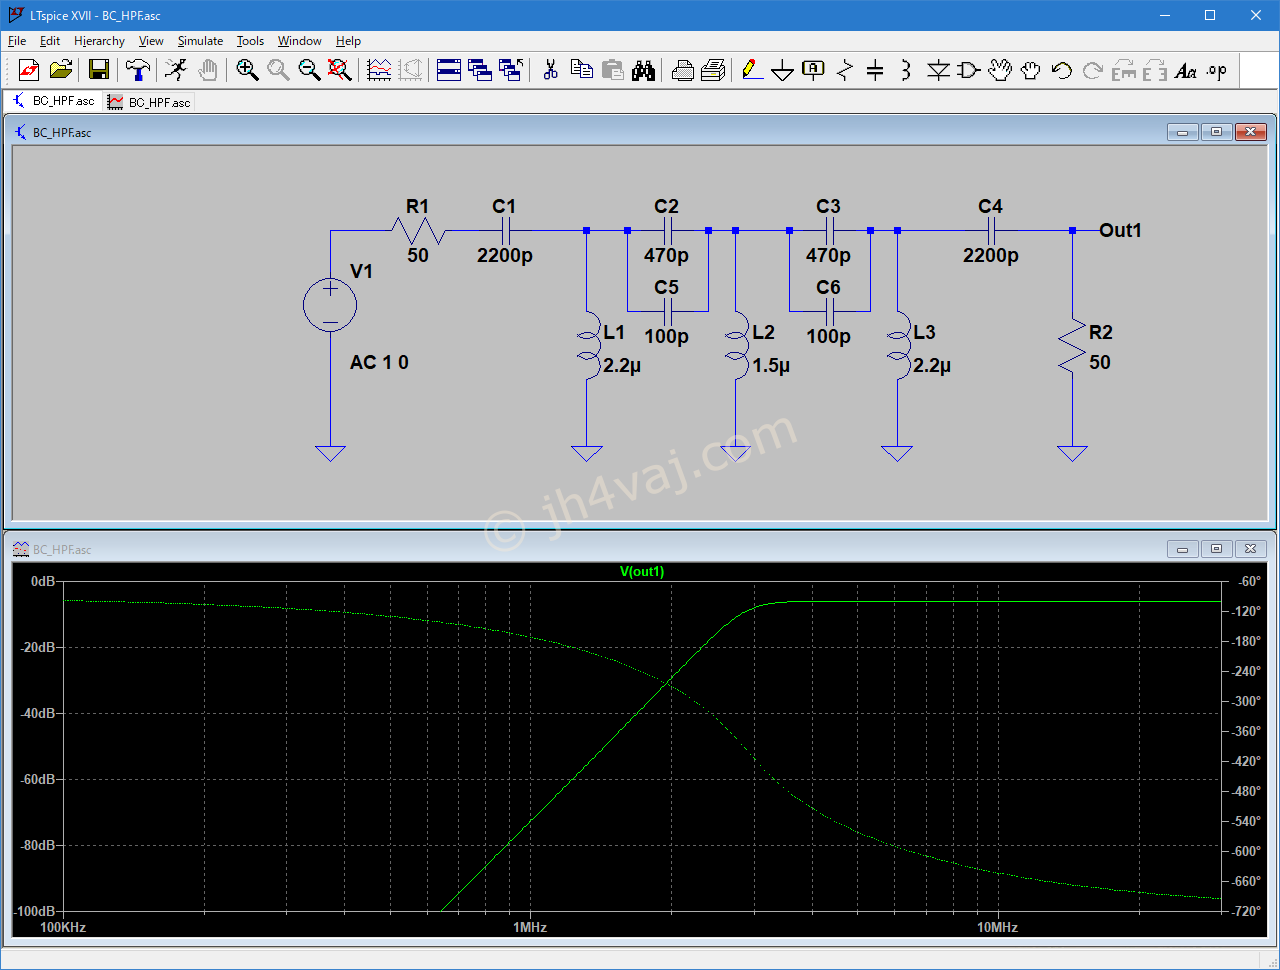Image resolution: width=1280 pixels, height=970 pixels.
Task: Click the 1MHz frequency axis label
Action: [530, 928]
